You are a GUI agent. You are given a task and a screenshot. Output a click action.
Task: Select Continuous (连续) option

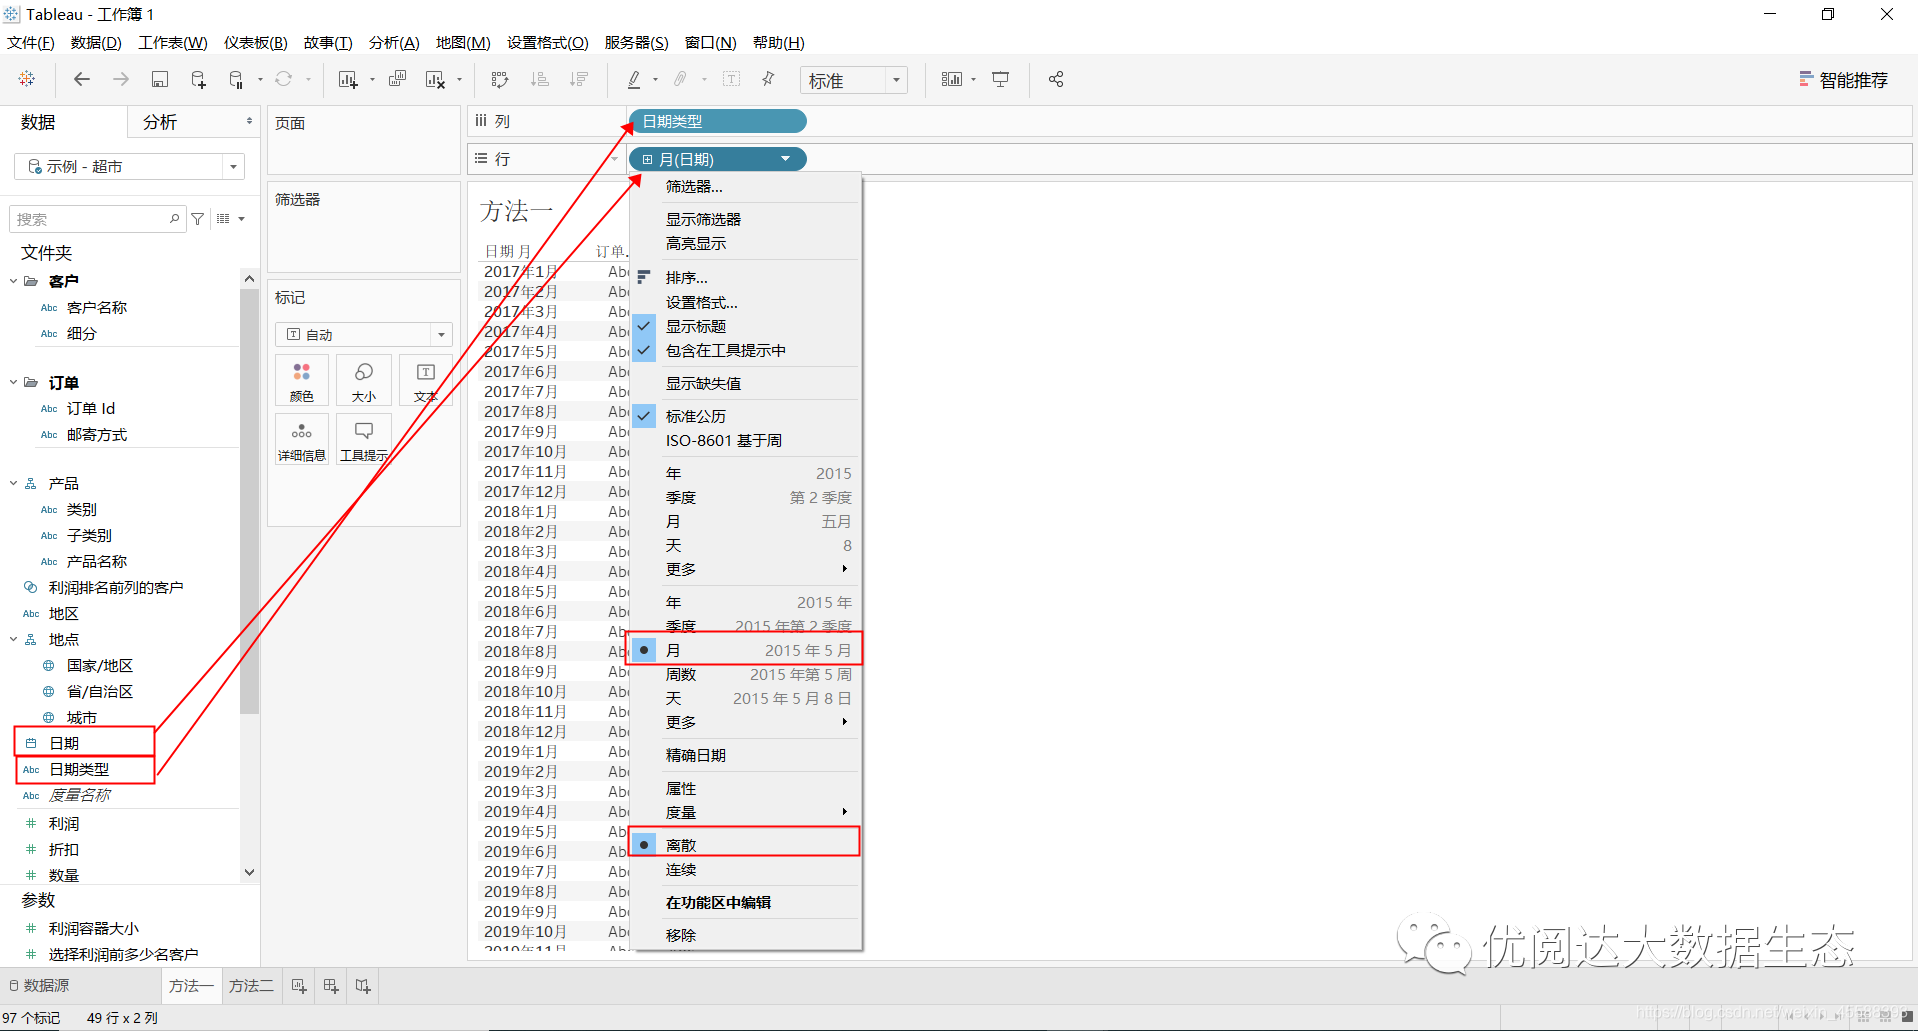[745, 870]
